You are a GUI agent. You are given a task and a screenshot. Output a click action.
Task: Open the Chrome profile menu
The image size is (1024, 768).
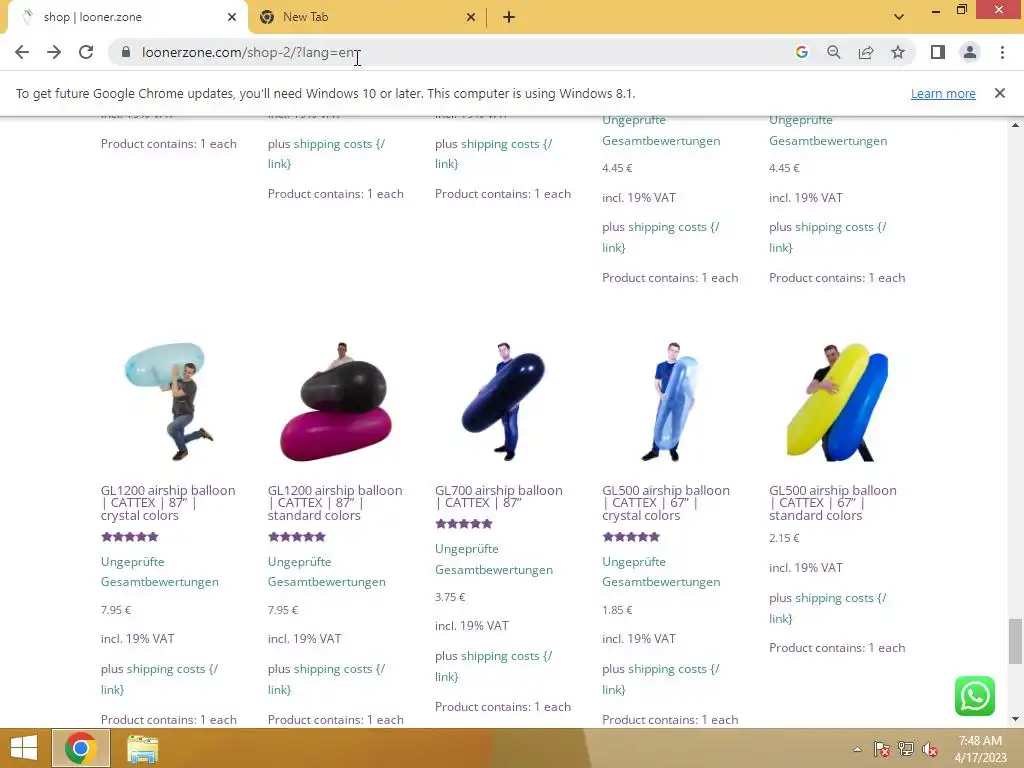[x=970, y=52]
